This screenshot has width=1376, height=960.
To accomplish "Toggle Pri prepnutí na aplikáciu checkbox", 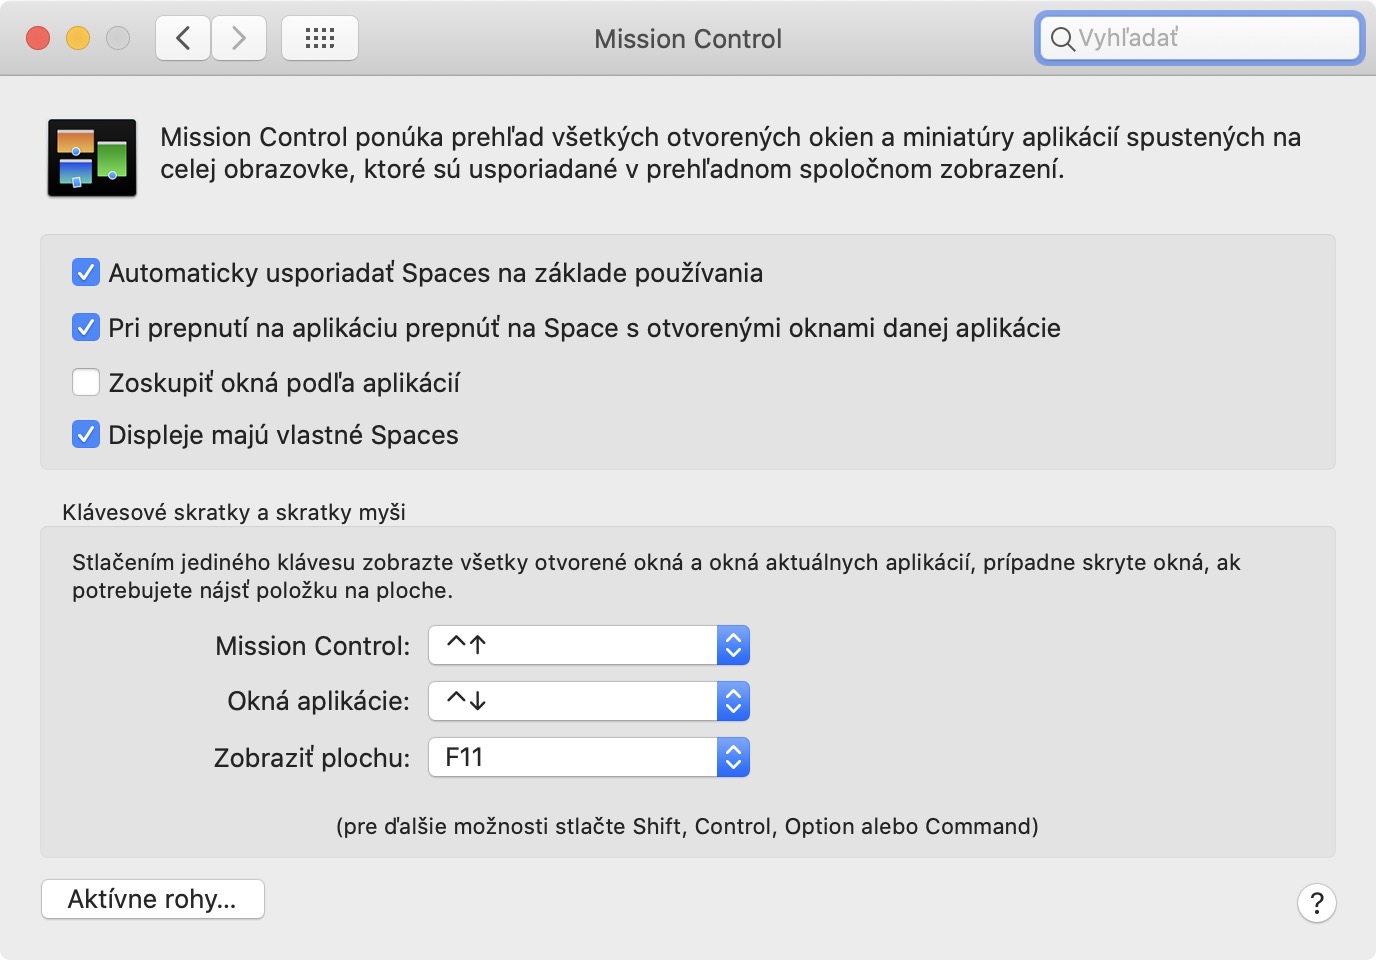I will [x=86, y=327].
